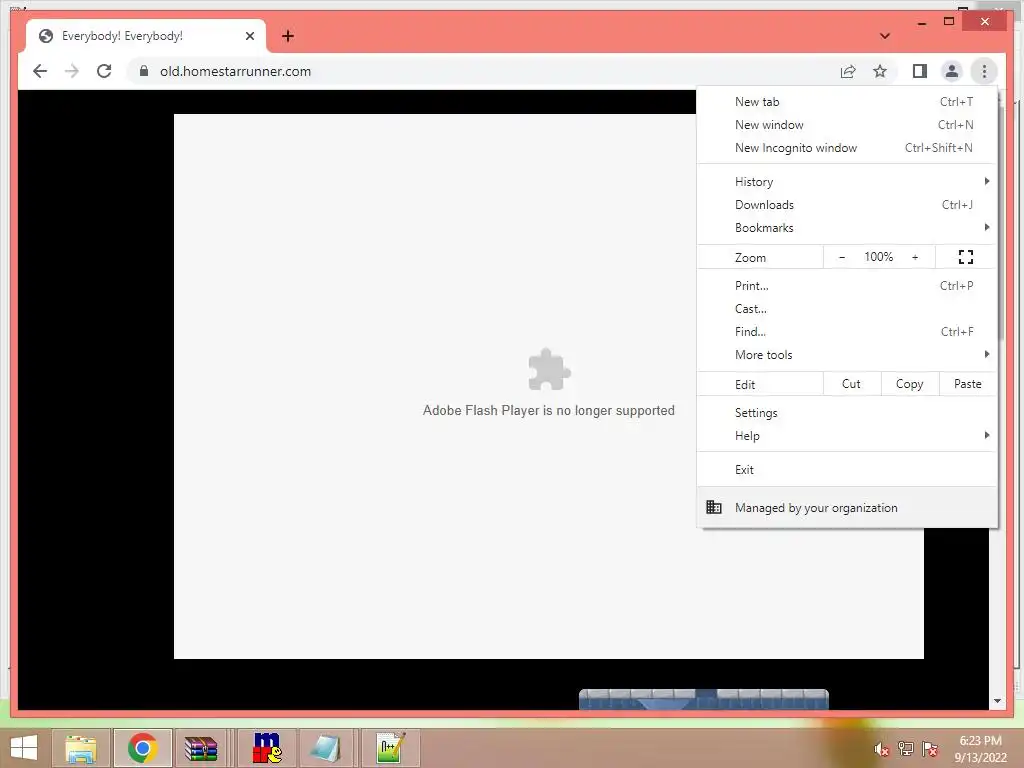Click the 100% zoom value

coord(878,257)
